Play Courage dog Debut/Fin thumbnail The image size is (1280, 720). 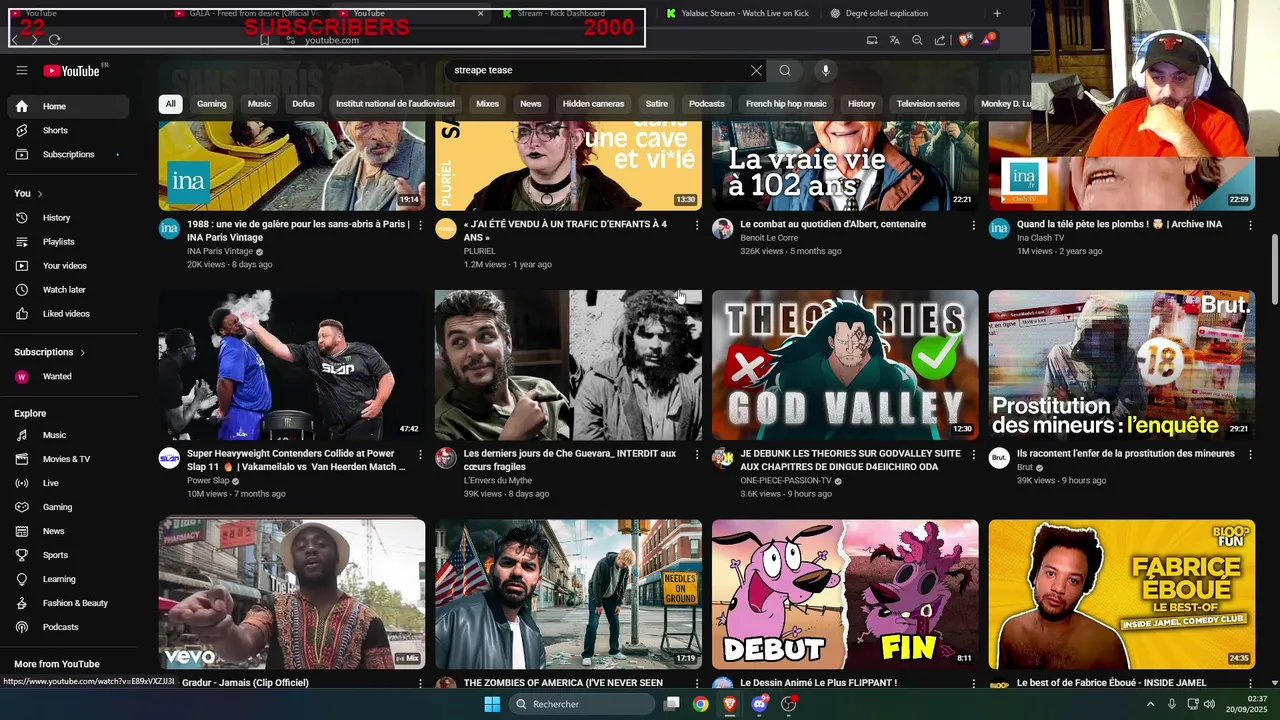pyautogui.click(x=845, y=594)
